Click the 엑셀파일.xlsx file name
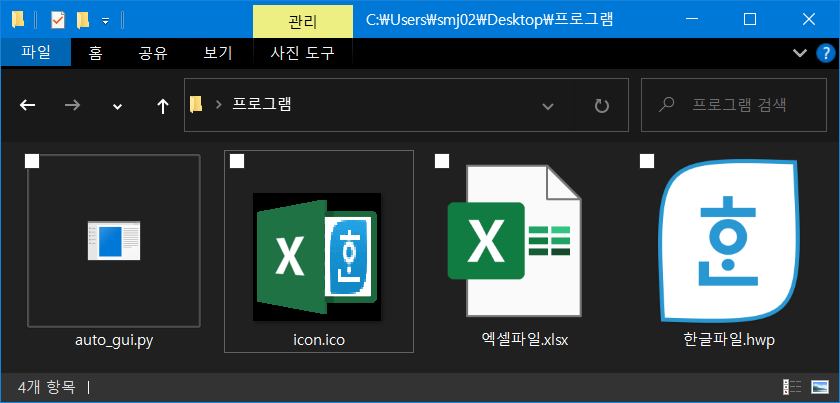This screenshot has width=840, height=403. pyautogui.click(x=524, y=340)
